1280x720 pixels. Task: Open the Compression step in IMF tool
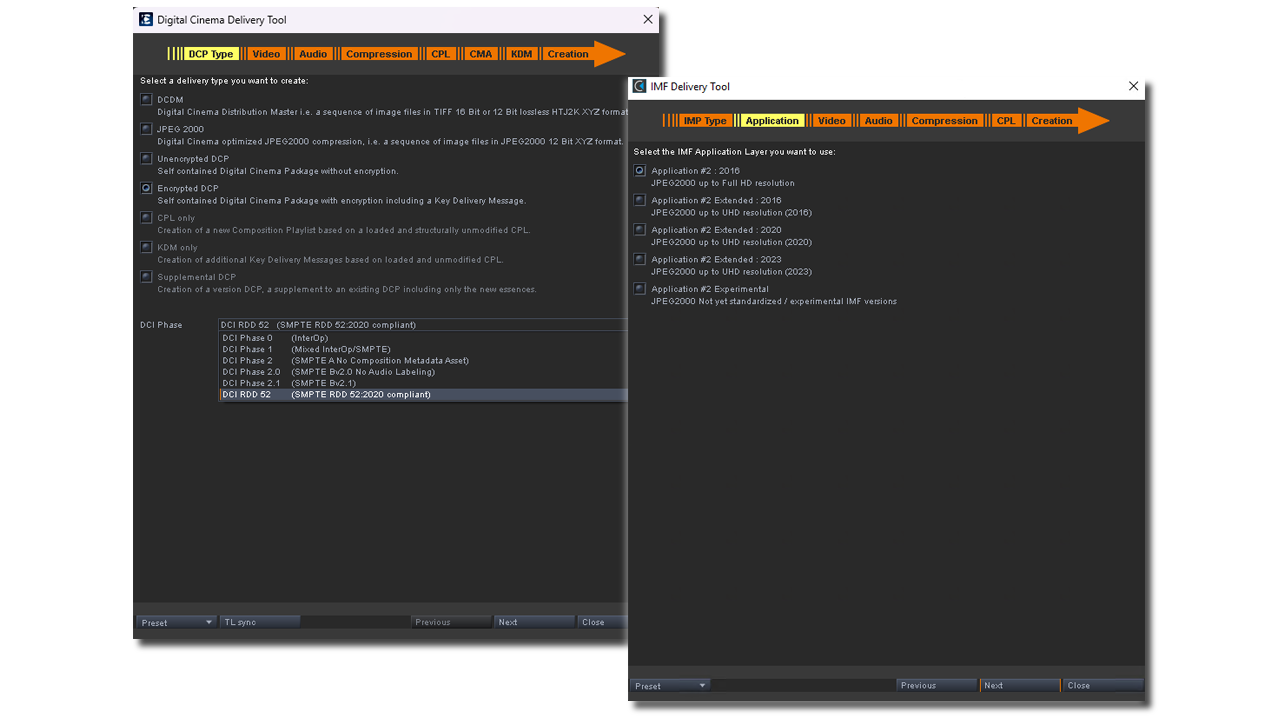point(945,121)
